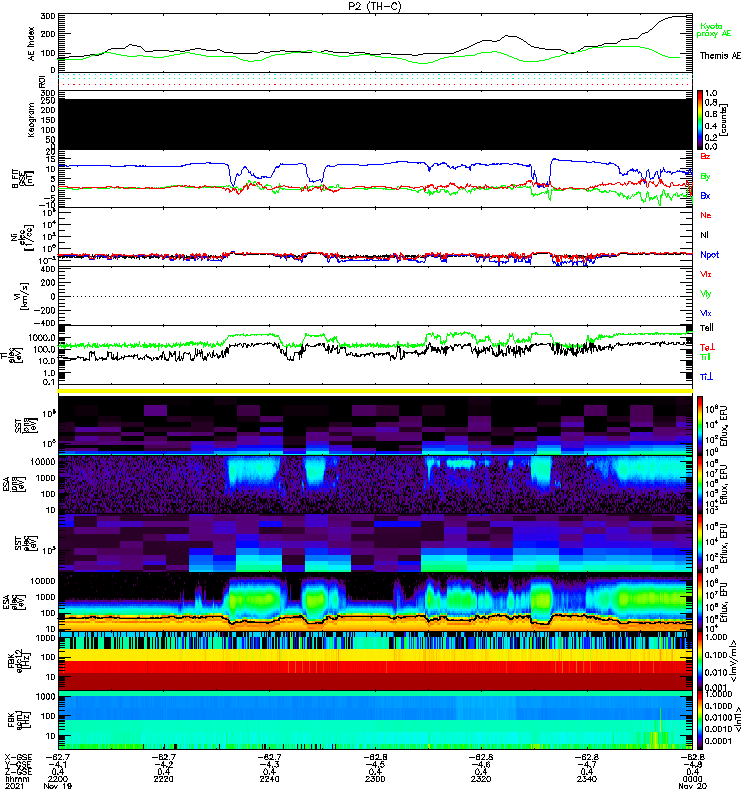Click the 2320 time tick label
This screenshot has height=800, width=750.
coord(481,780)
